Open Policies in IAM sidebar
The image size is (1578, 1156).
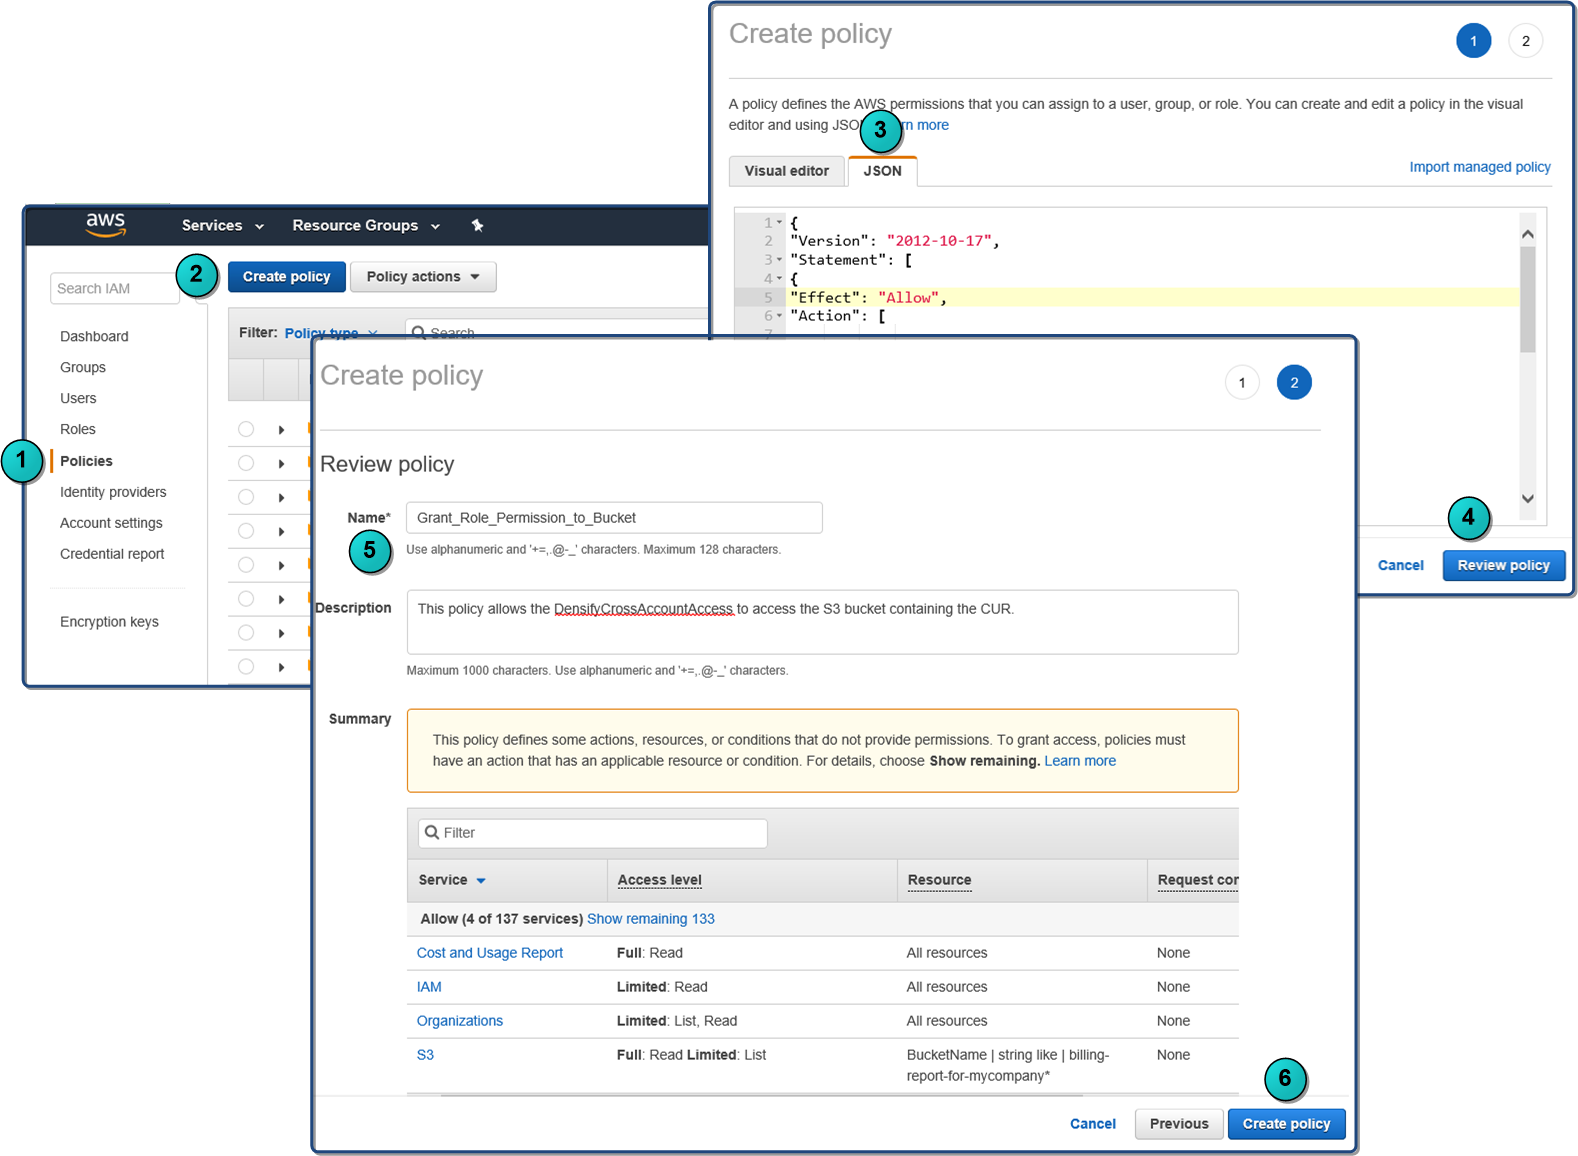[x=86, y=461]
